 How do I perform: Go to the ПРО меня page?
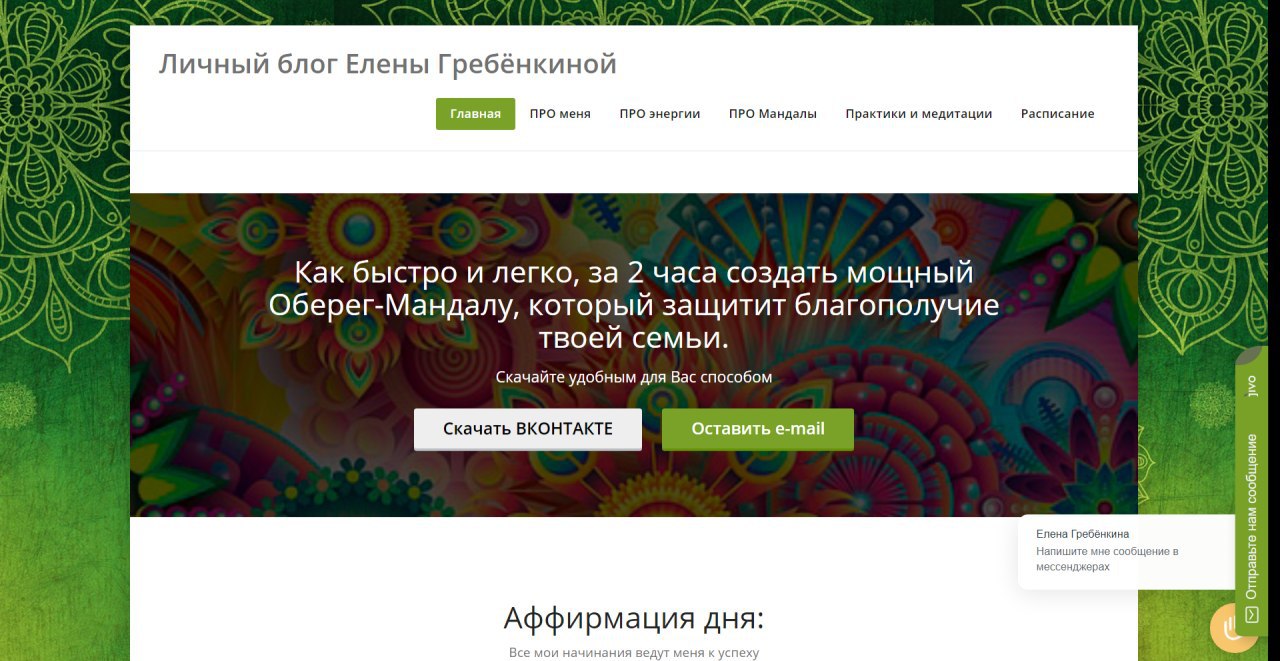(560, 114)
